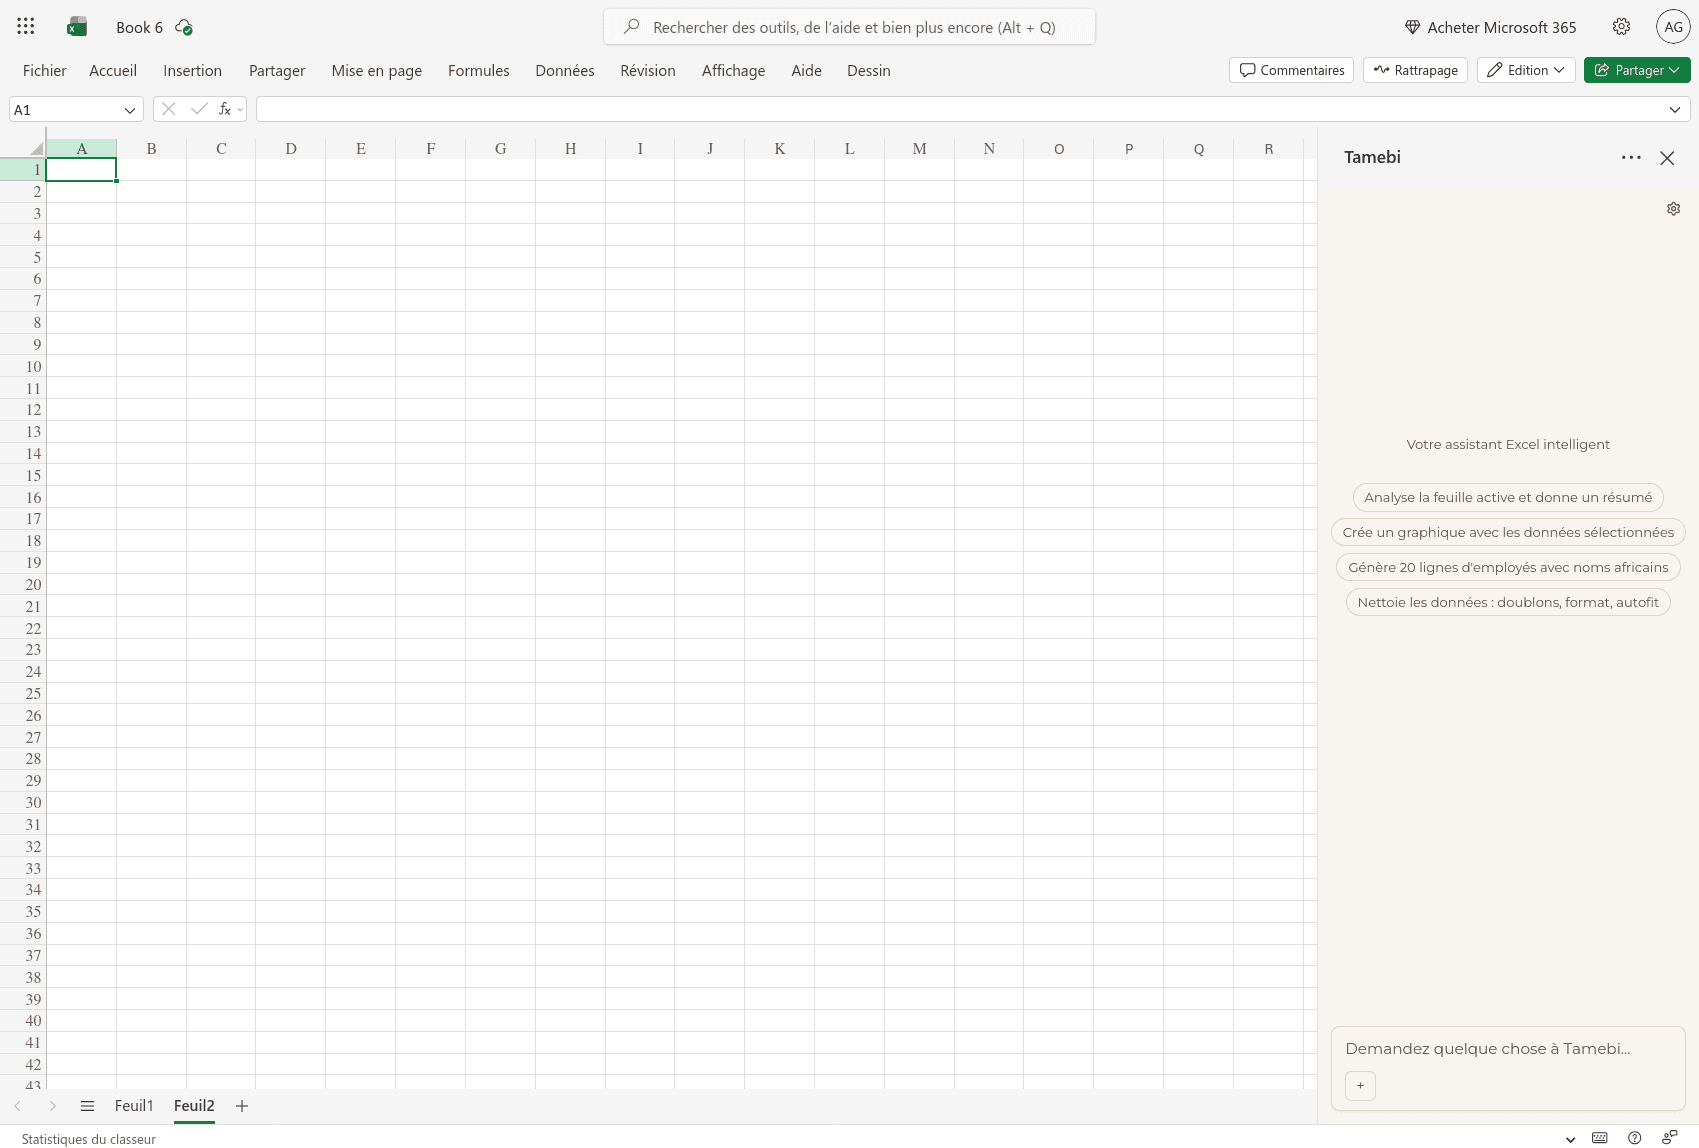1699x1148 pixels.
Task: Open the Acheter Microsoft 365 link
Action: coord(1489,27)
